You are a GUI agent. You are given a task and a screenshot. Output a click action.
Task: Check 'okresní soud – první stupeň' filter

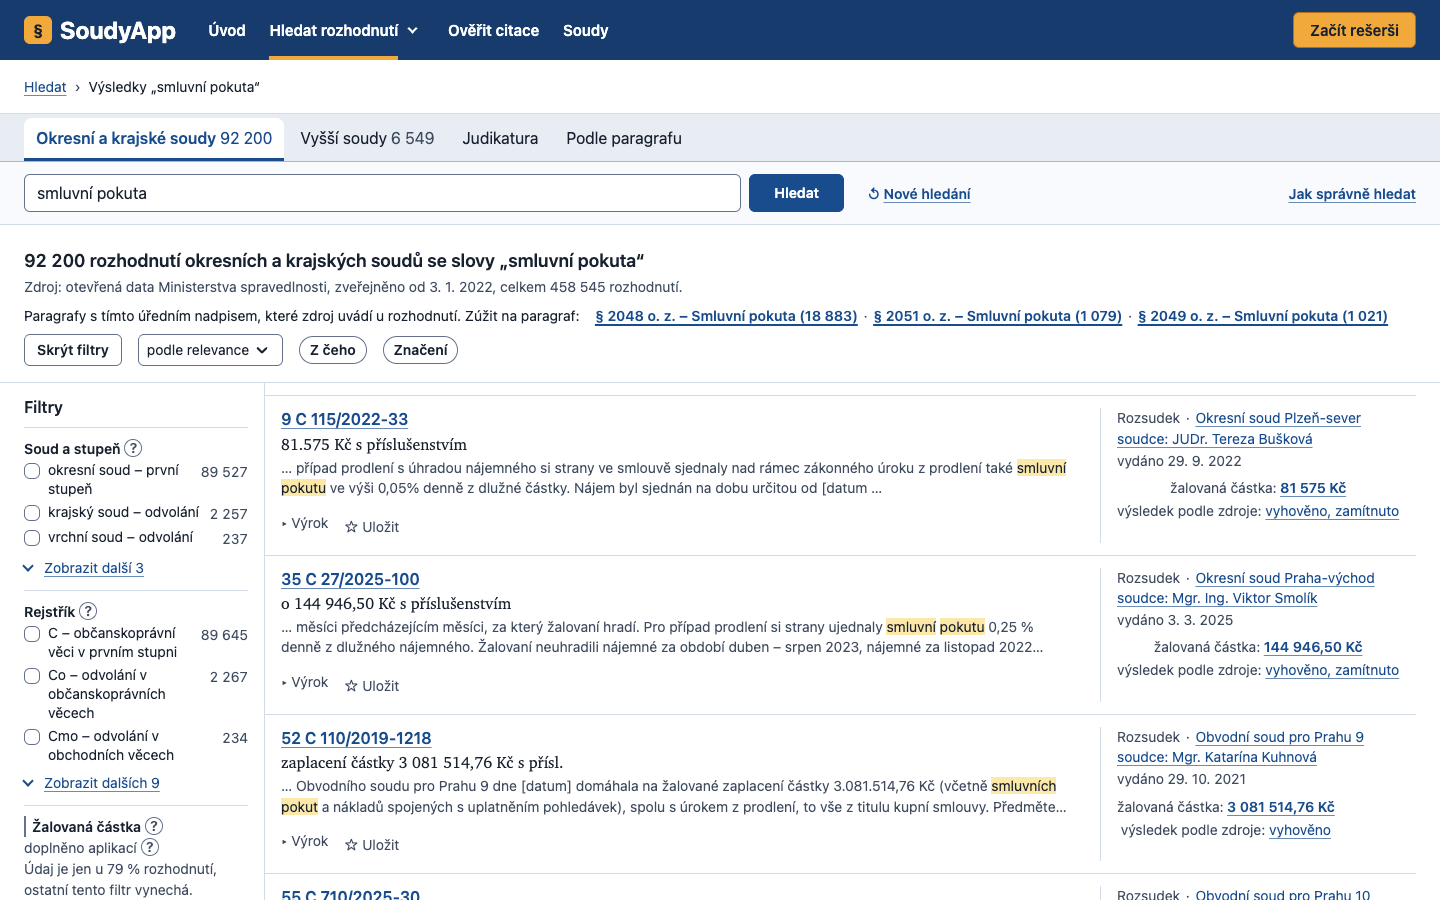pos(32,471)
